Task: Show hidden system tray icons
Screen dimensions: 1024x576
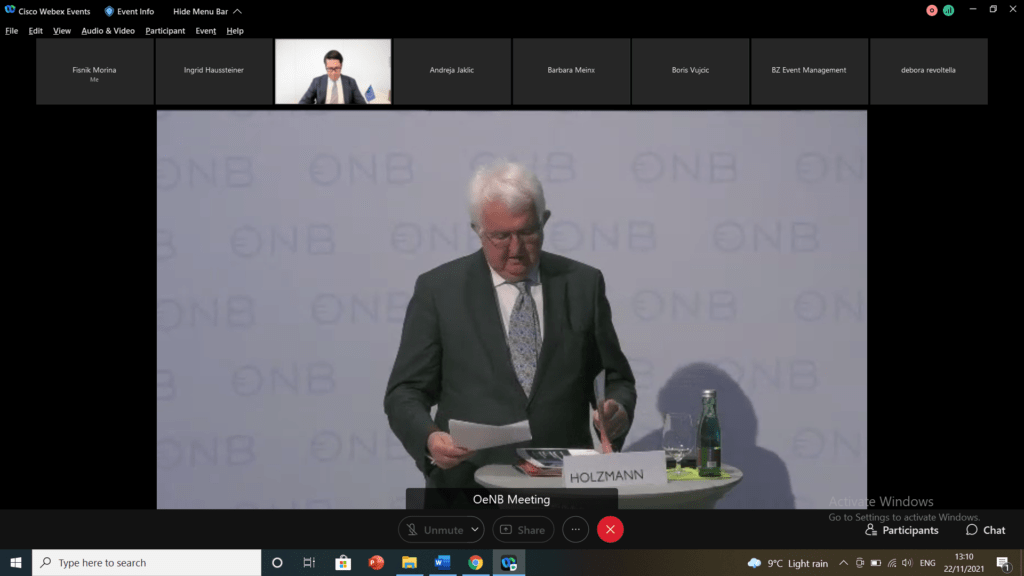Action: click(x=843, y=563)
